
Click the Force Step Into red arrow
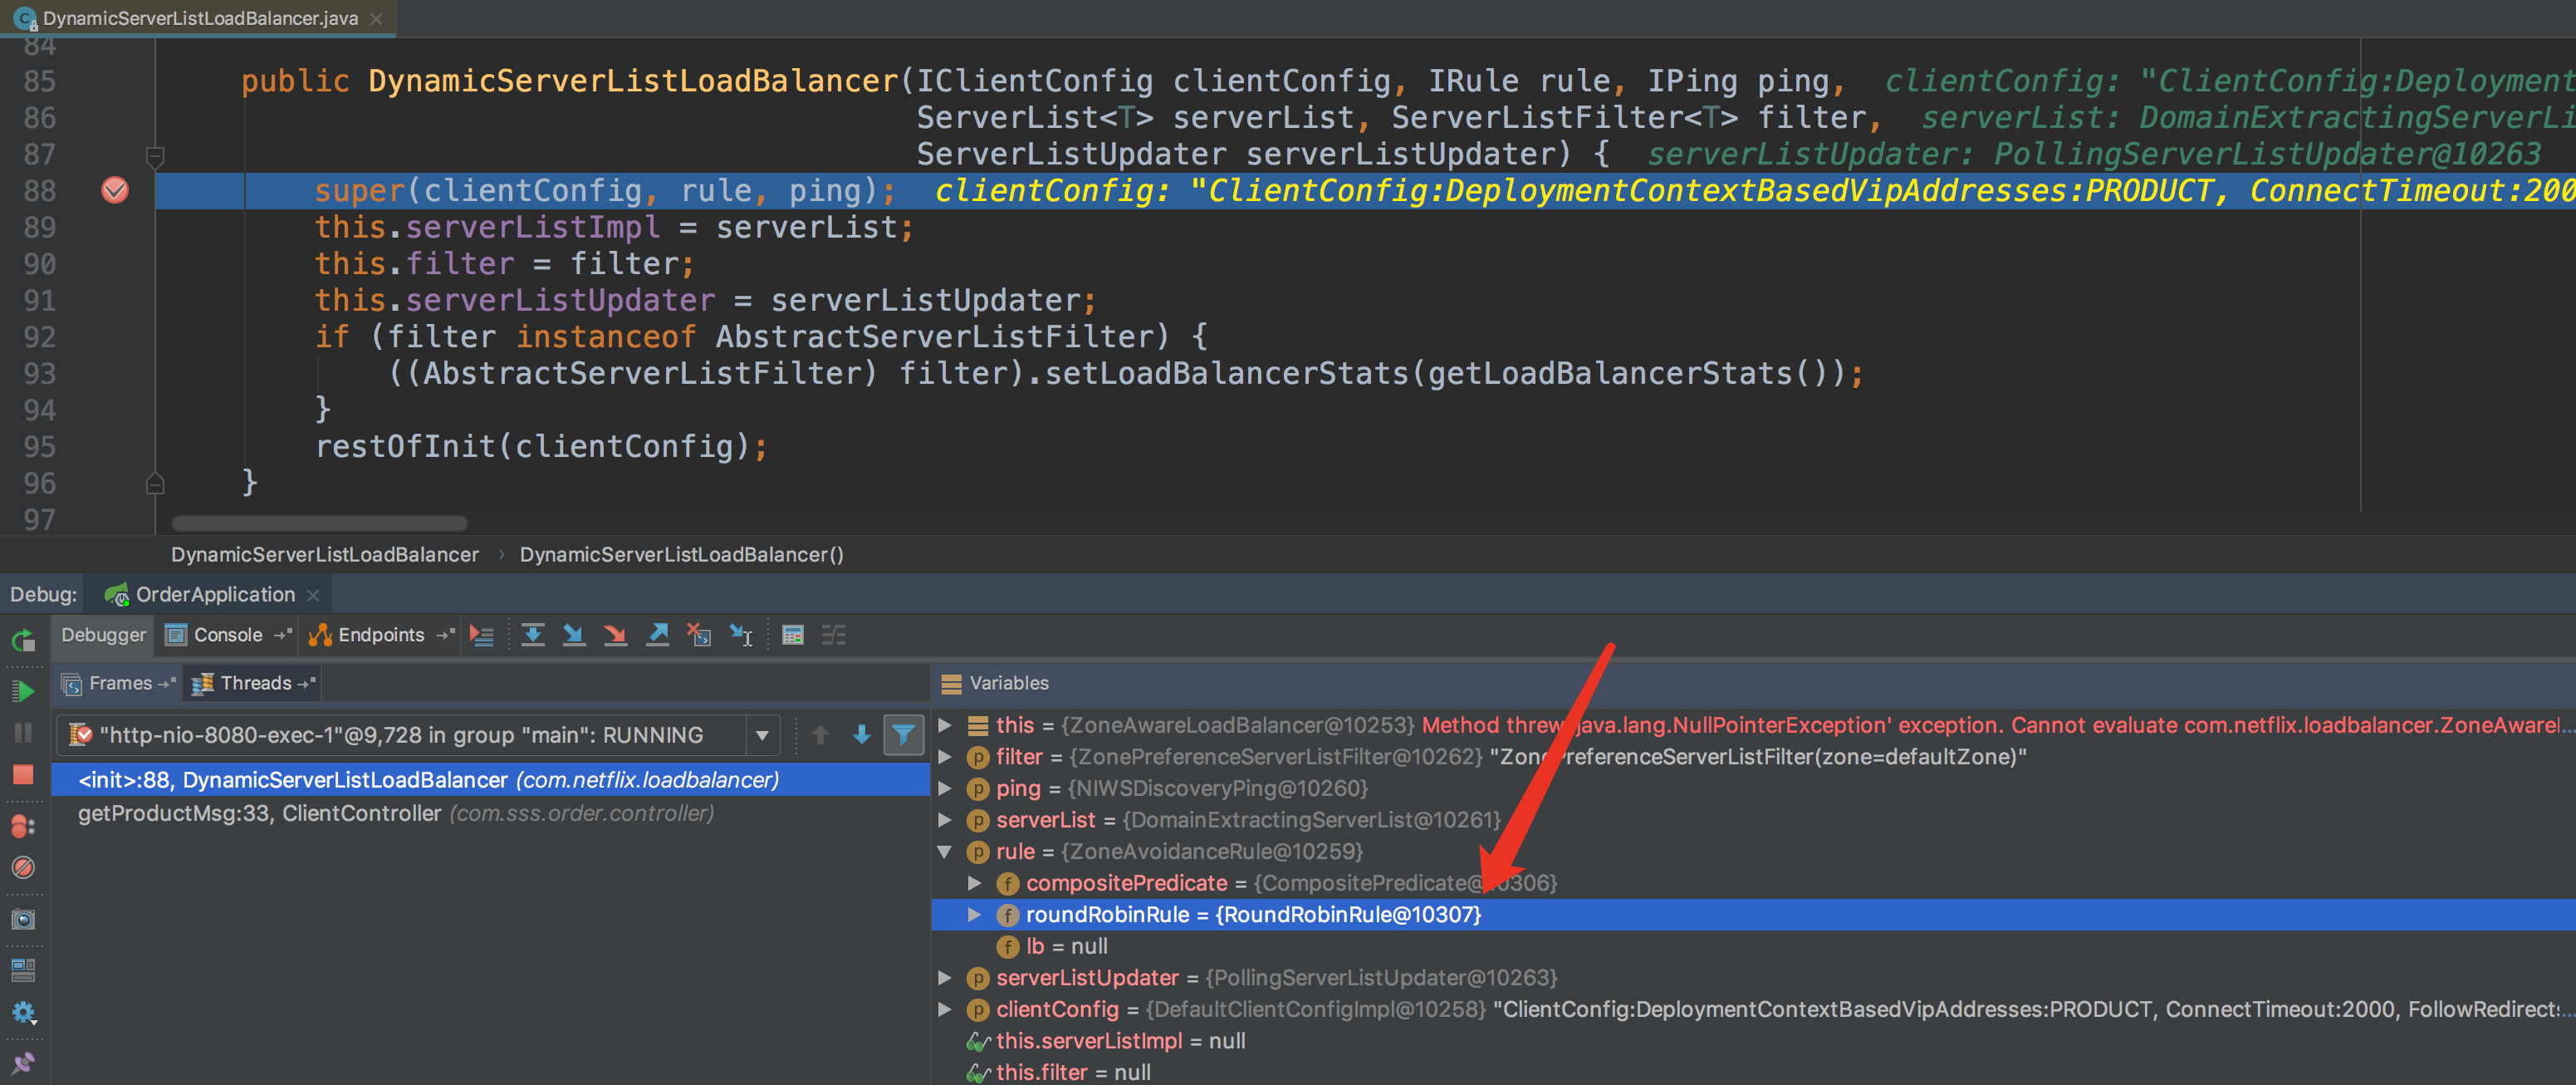615,635
